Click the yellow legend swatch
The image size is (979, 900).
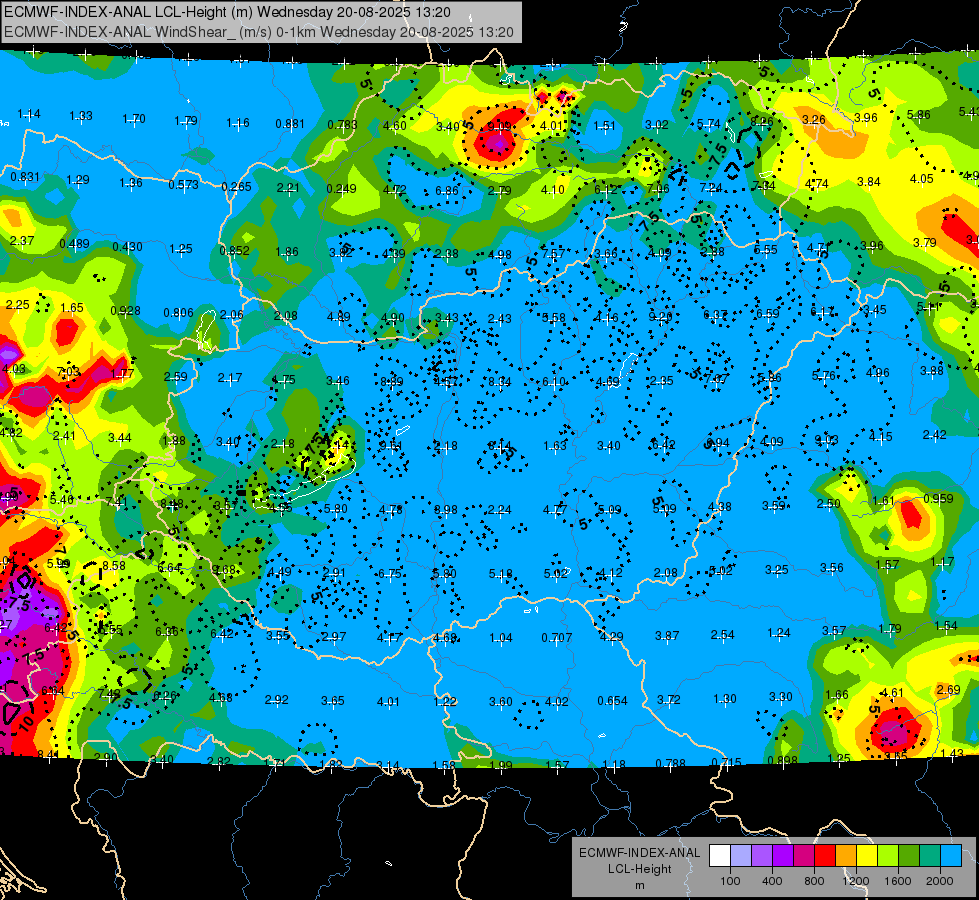click(x=867, y=856)
